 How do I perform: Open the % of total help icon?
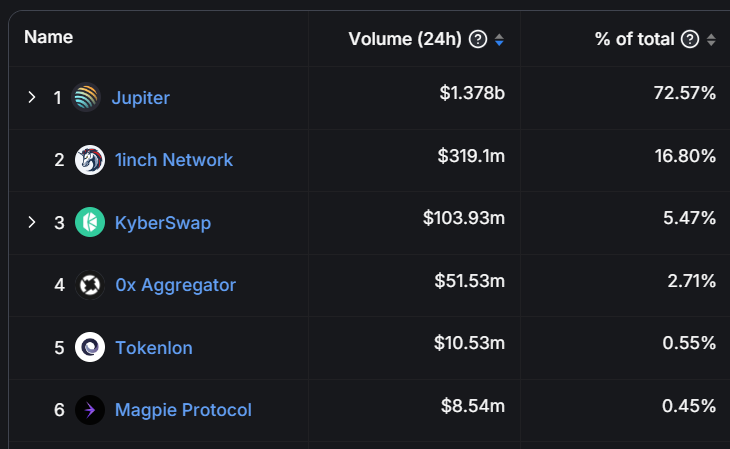tap(690, 39)
